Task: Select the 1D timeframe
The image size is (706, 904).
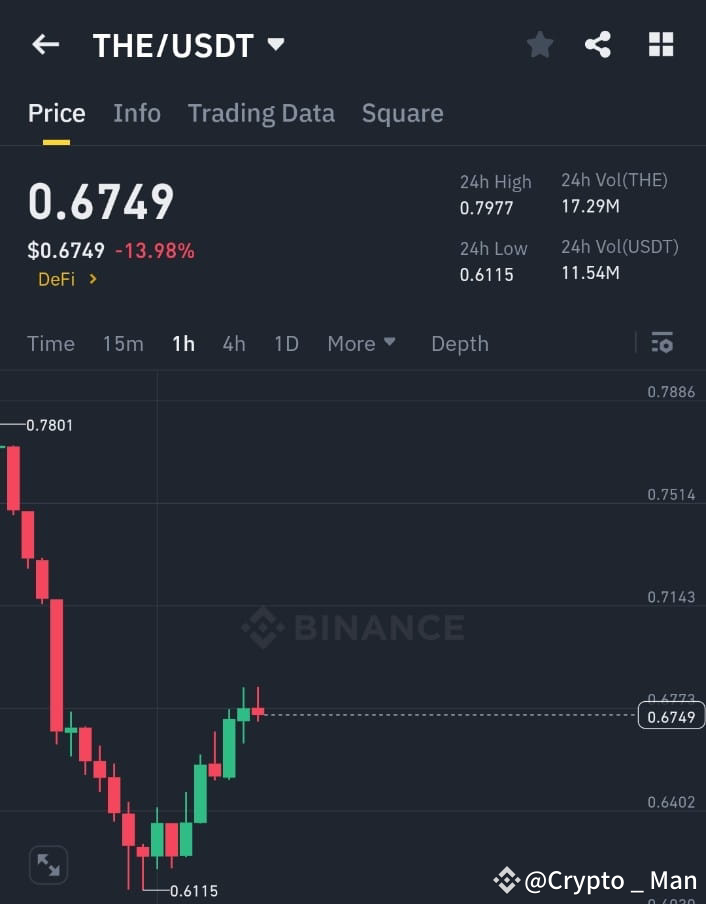Action: 286,343
